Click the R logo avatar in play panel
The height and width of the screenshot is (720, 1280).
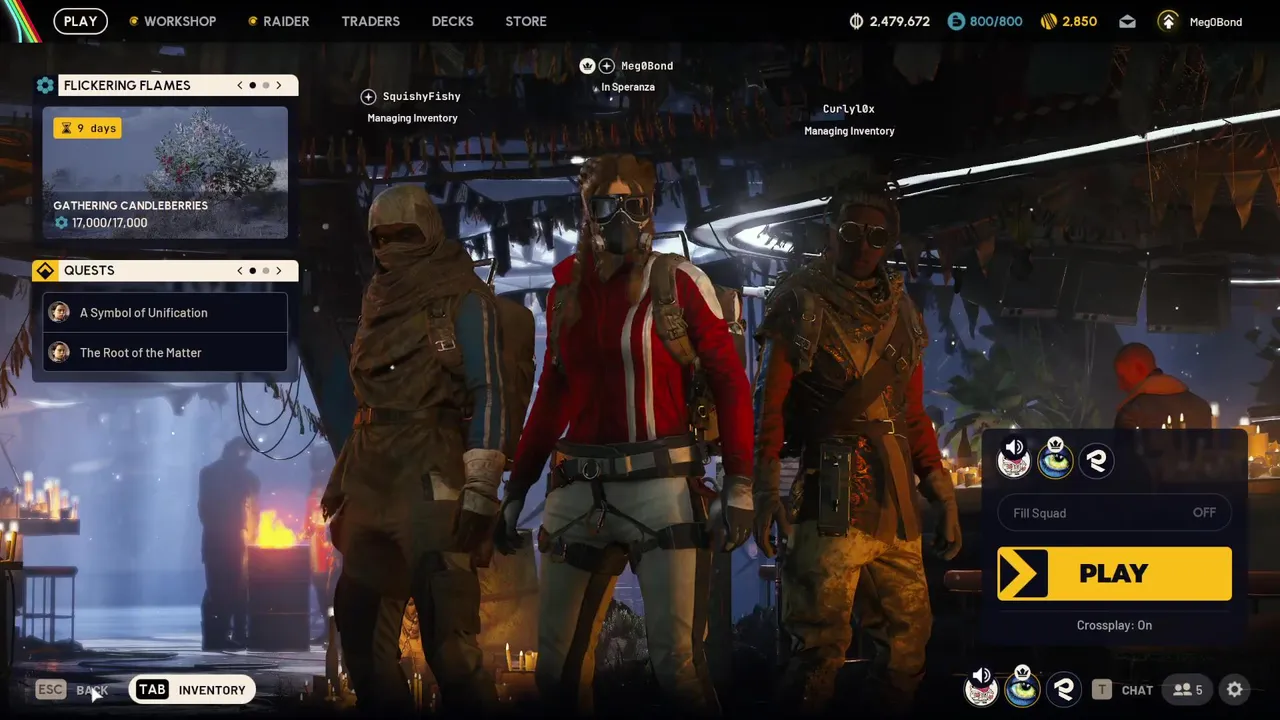click(1097, 461)
